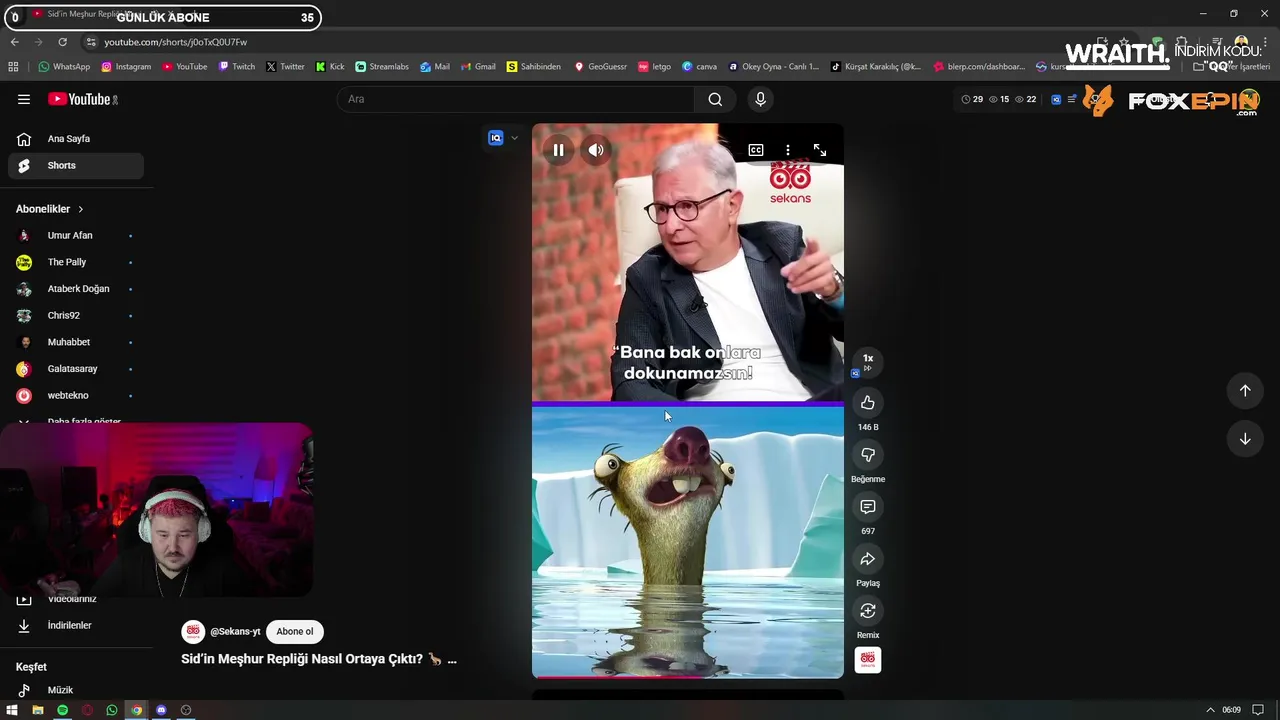Open Ana Sayfa in sidebar
The width and height of the screenshot is (1280, 720).
76,139
